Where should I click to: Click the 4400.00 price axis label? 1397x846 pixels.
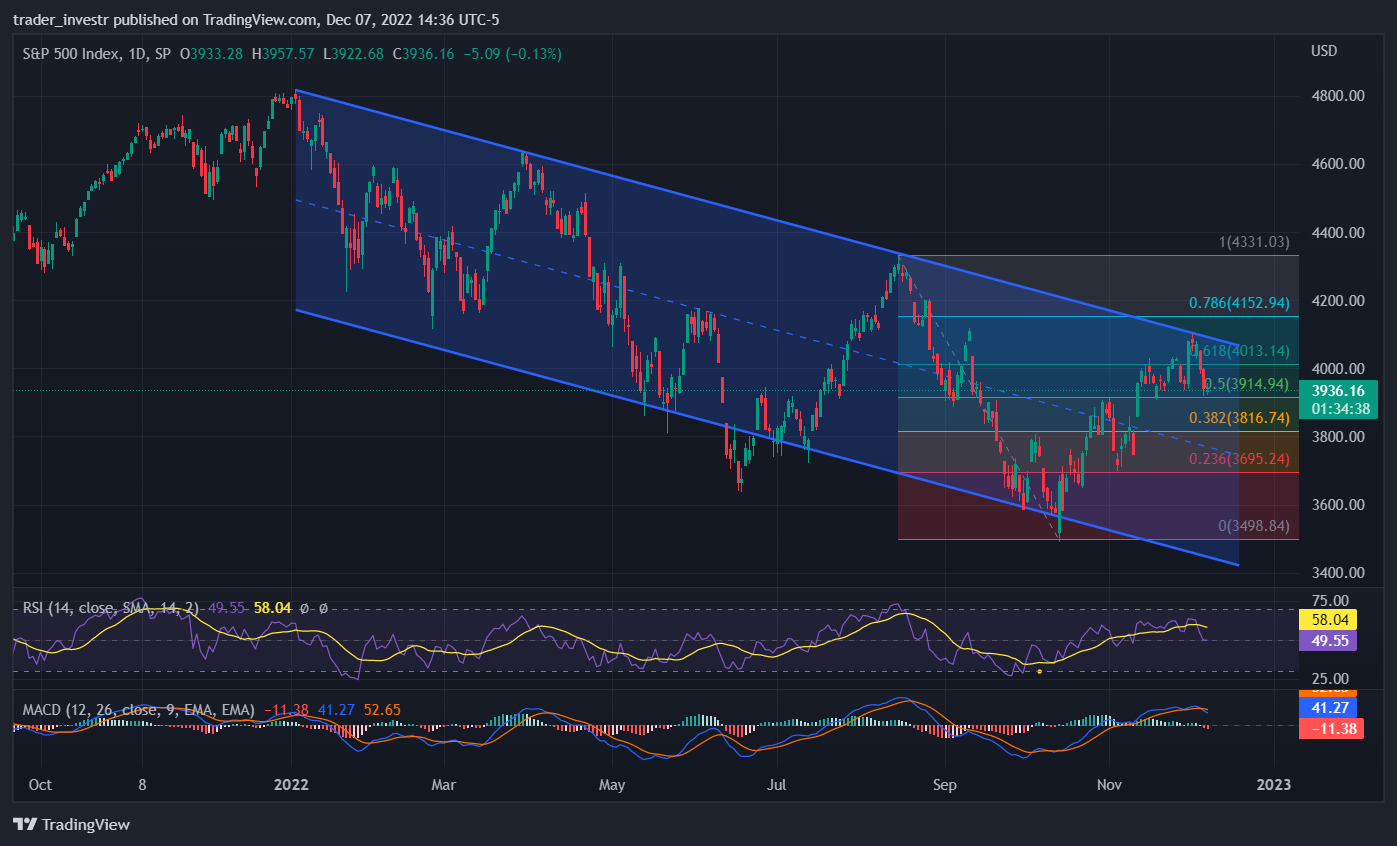pos(1339,232)
